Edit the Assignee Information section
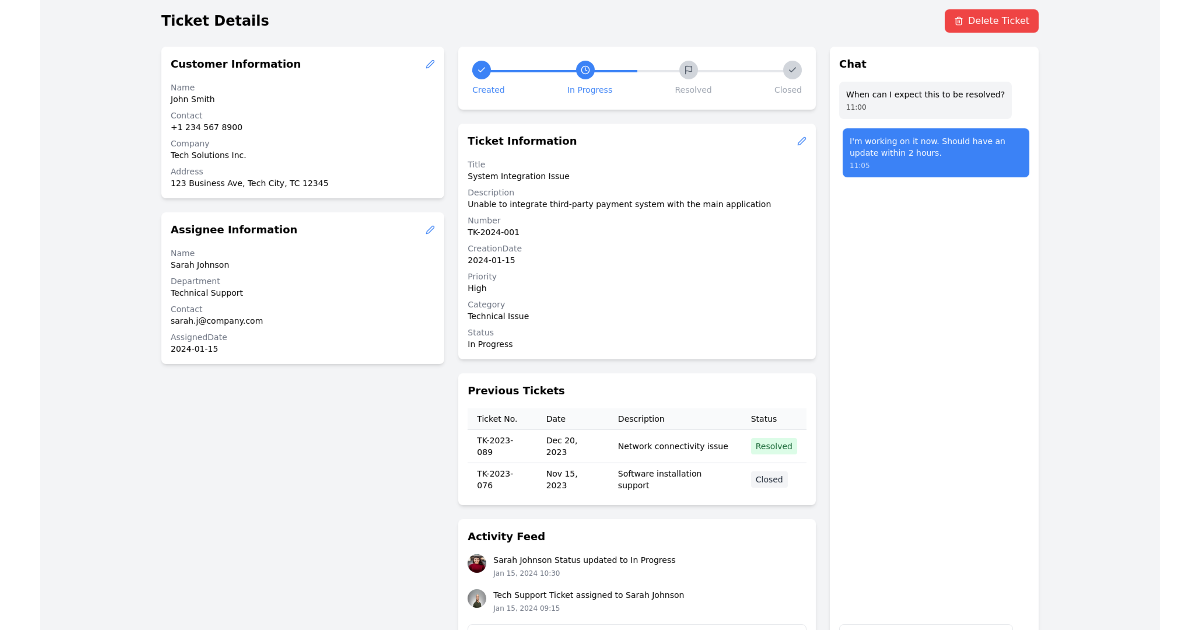Screen dimensions: 1200x630 pos(430,229)
